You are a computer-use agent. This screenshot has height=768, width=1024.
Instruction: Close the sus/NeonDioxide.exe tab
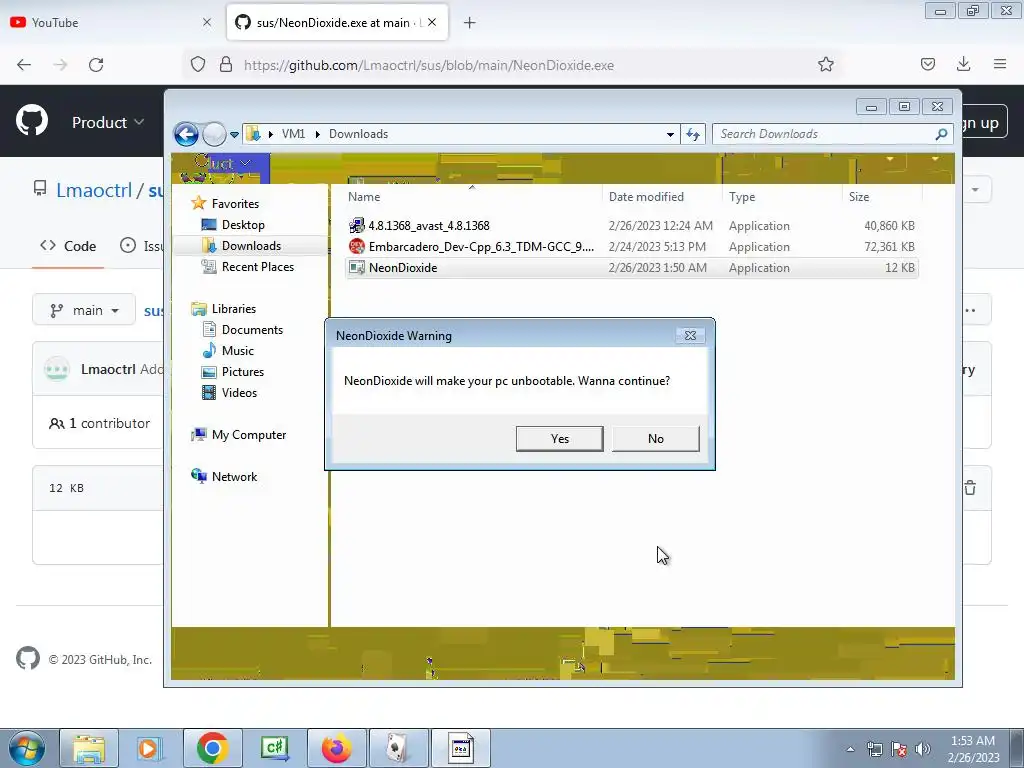click(432, 22)
